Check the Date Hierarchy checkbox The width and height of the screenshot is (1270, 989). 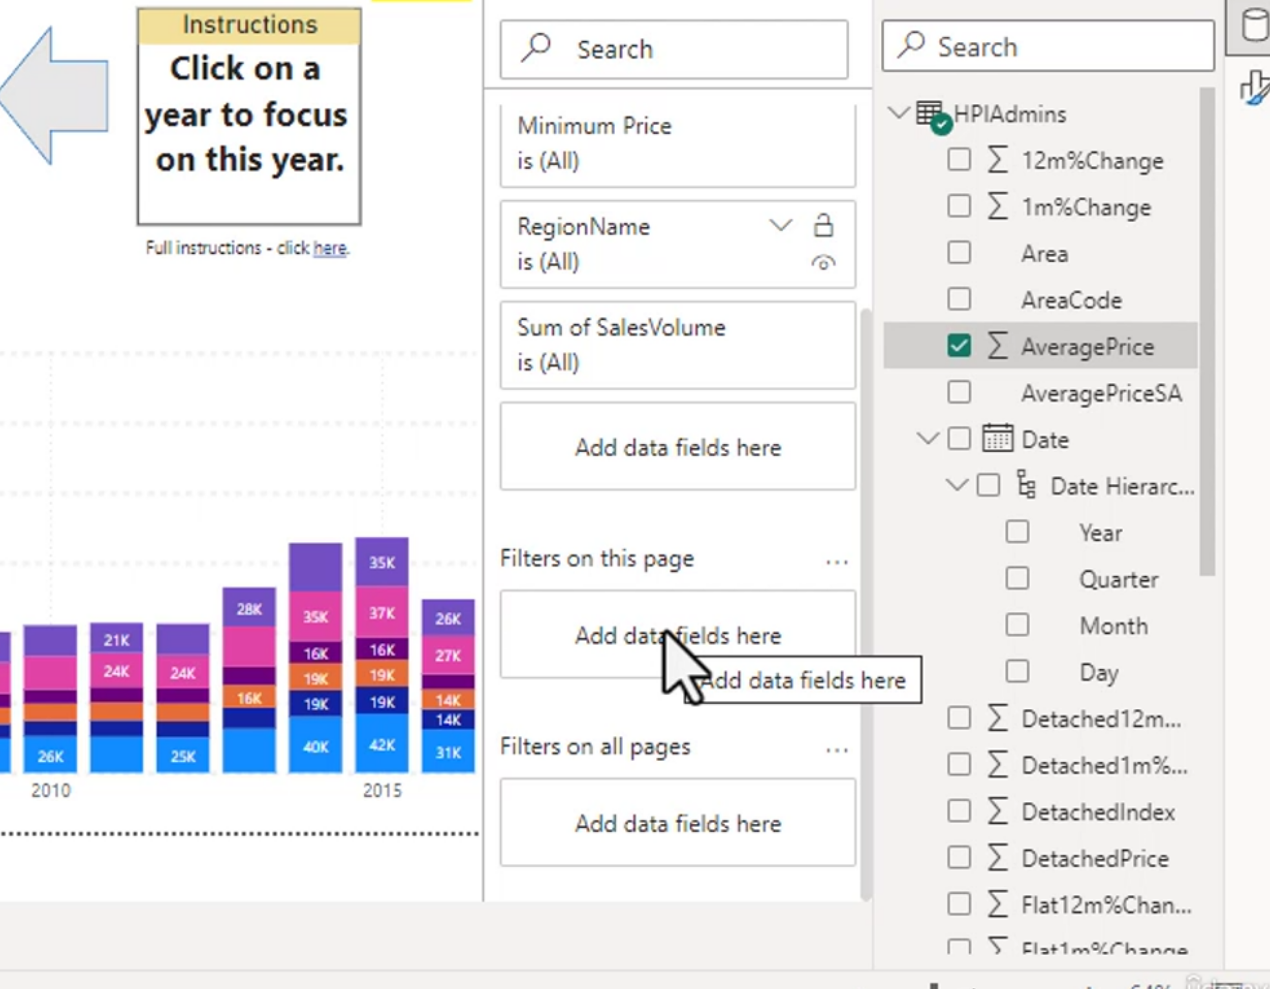[x=988, y=485]
